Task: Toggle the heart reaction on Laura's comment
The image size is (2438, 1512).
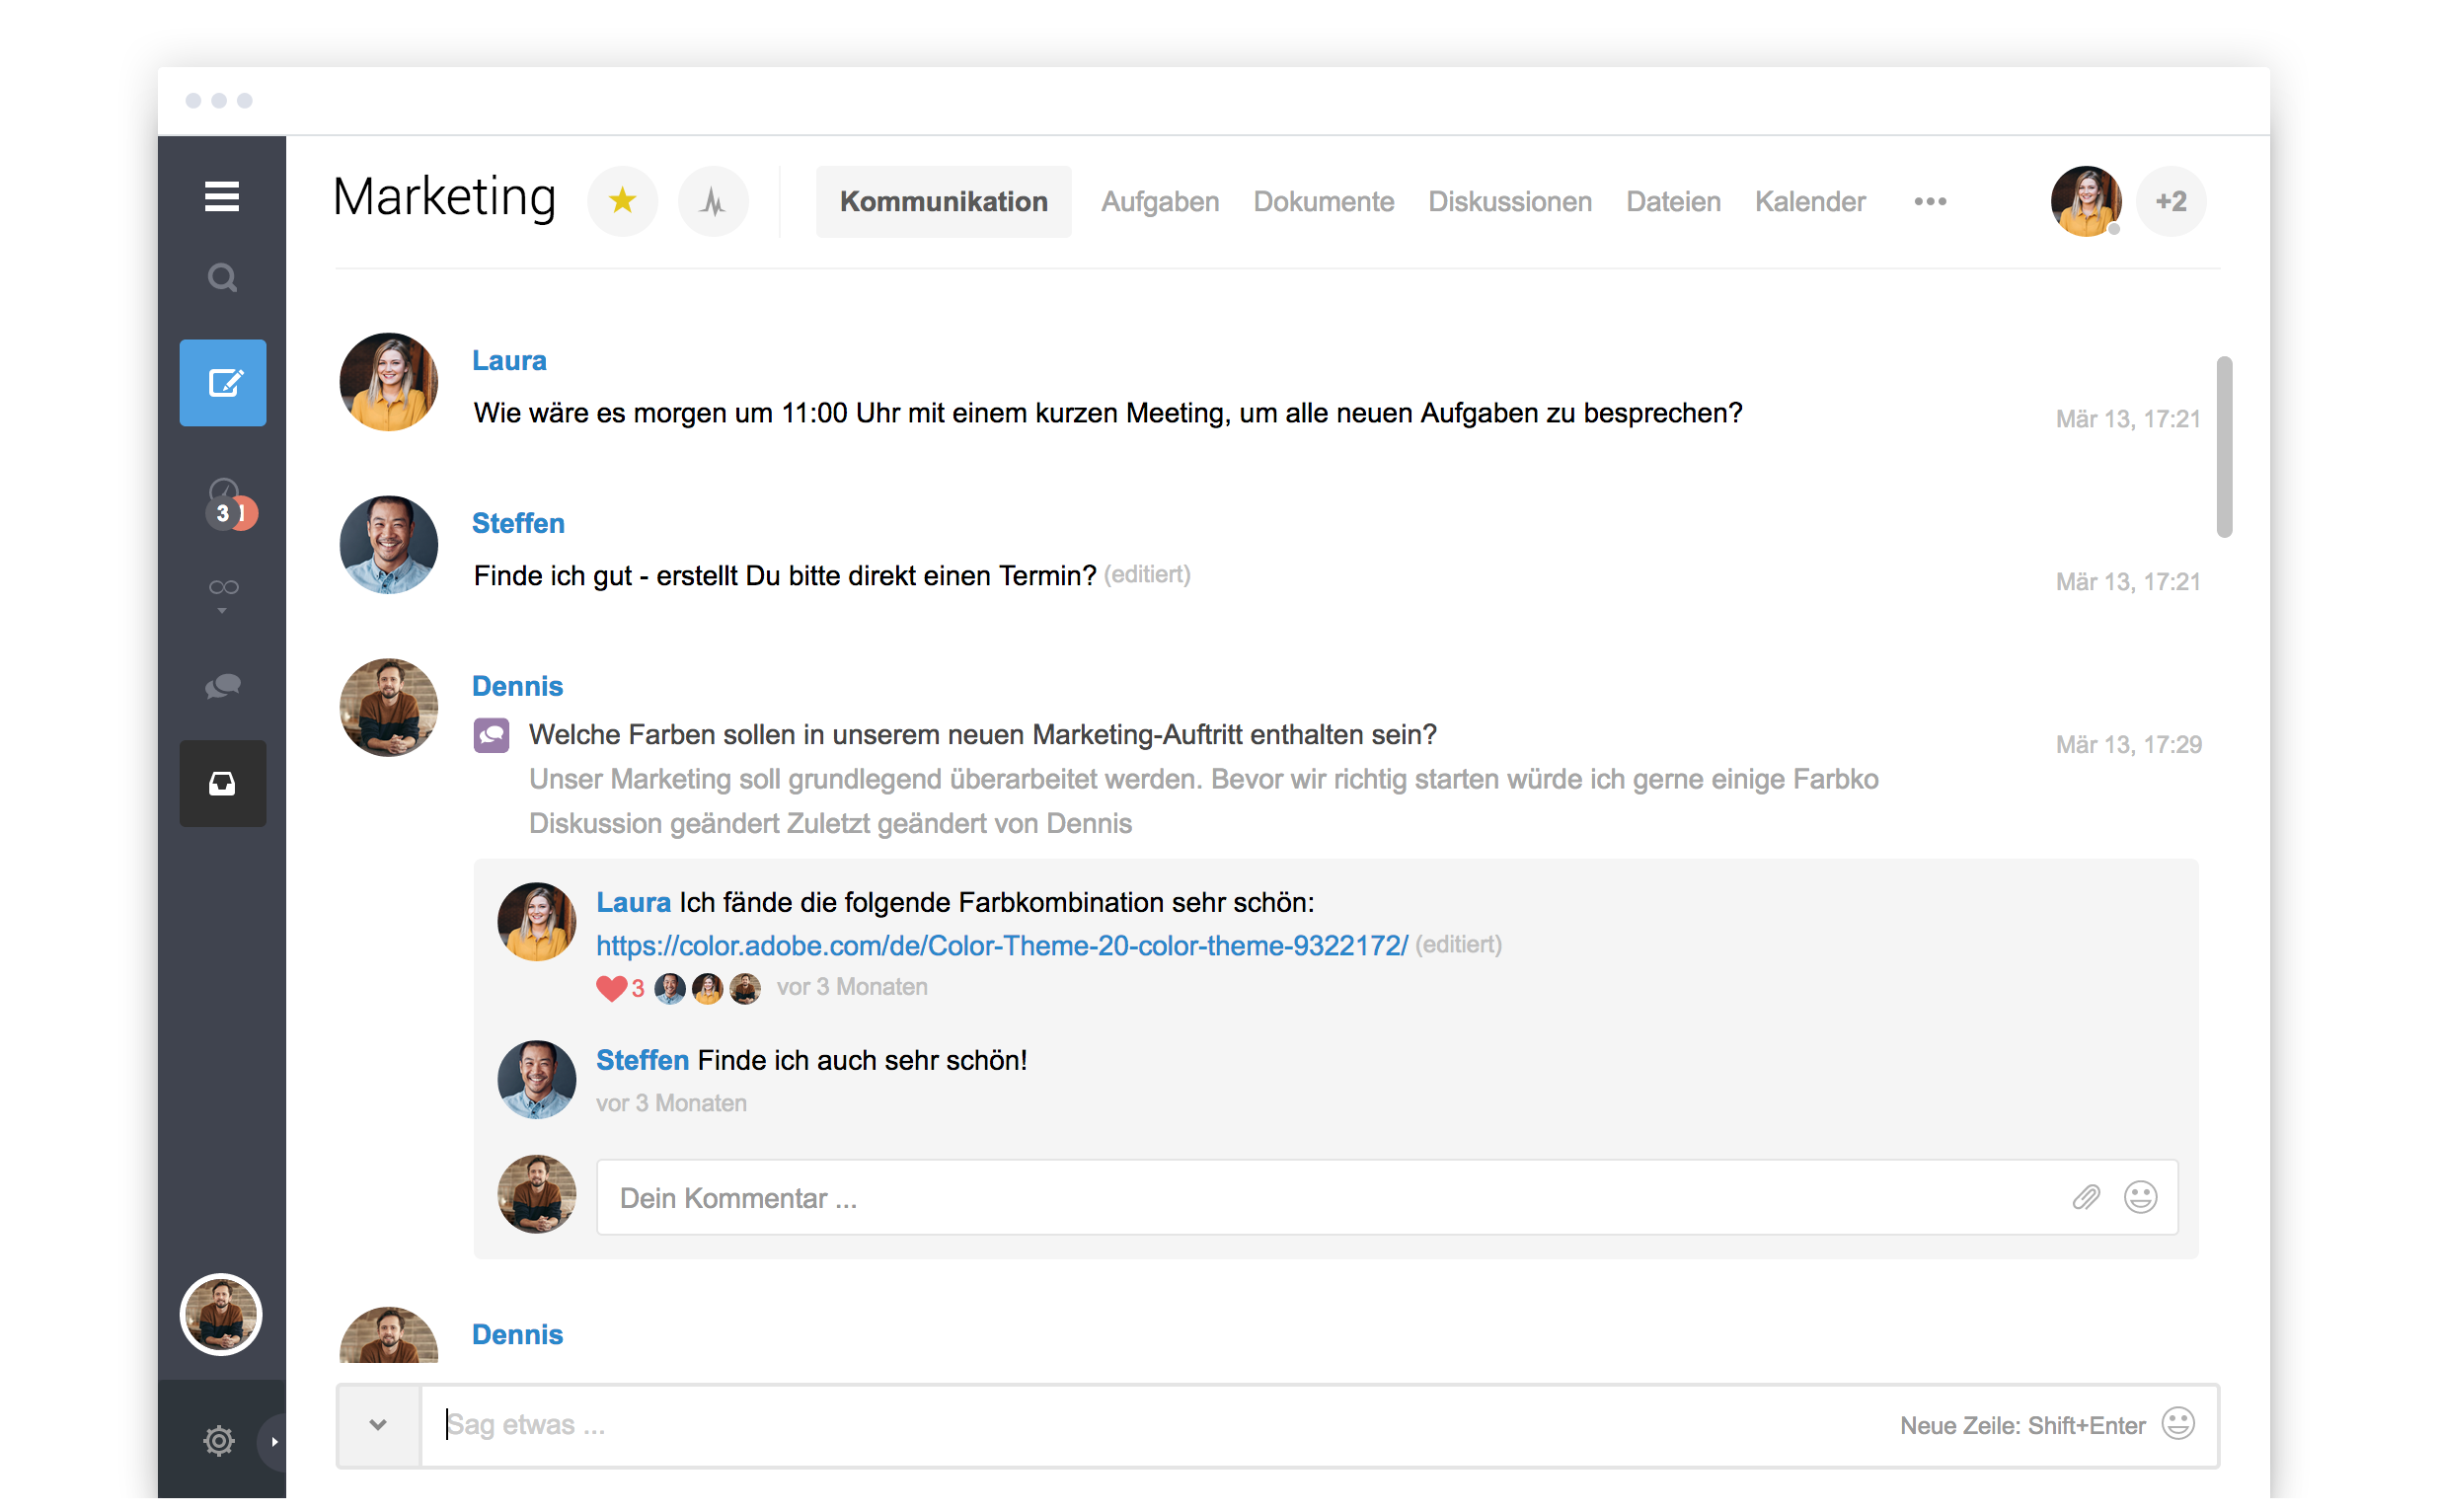Action: (611, 988)
